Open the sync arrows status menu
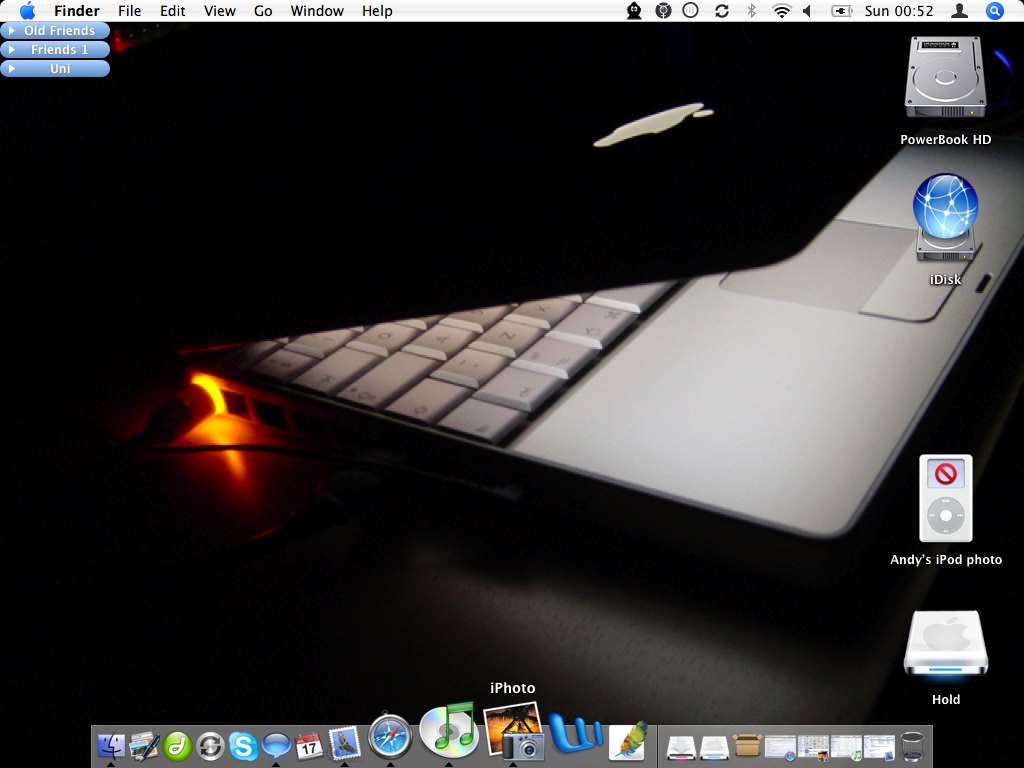This screenshot has height=768, width=1024. click(722, 10)
